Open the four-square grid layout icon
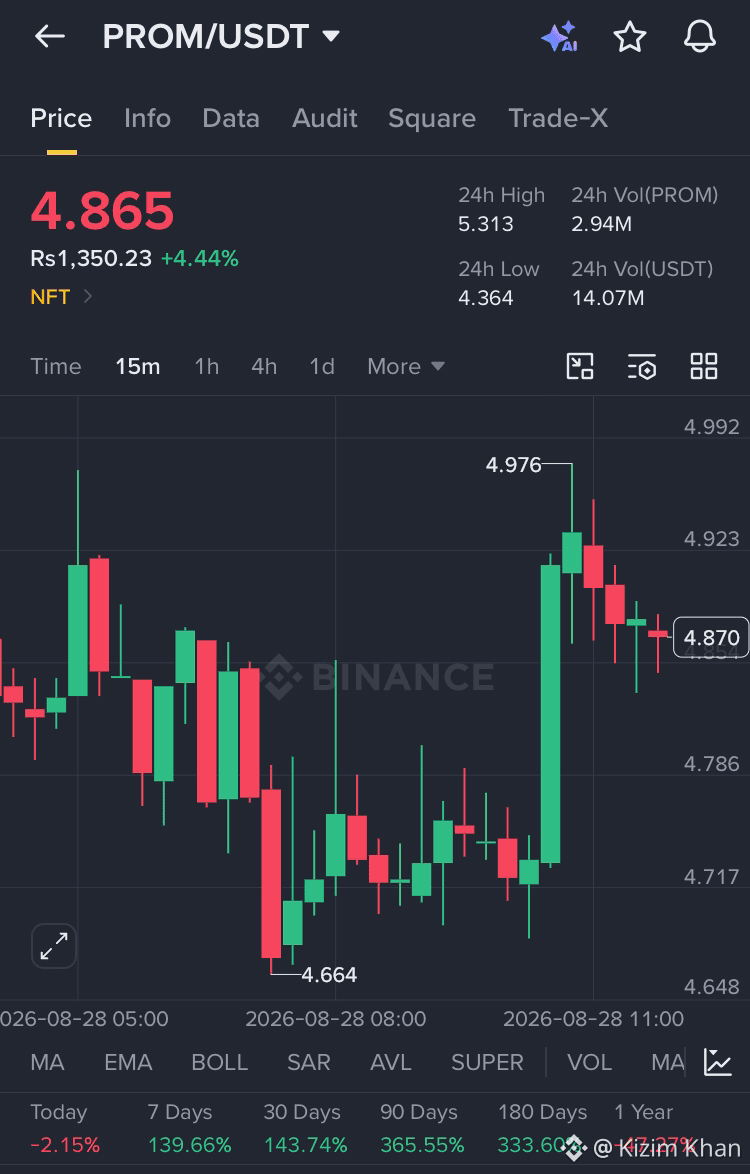The width and height of the screenshot is (750, 1174). point(704,366)
